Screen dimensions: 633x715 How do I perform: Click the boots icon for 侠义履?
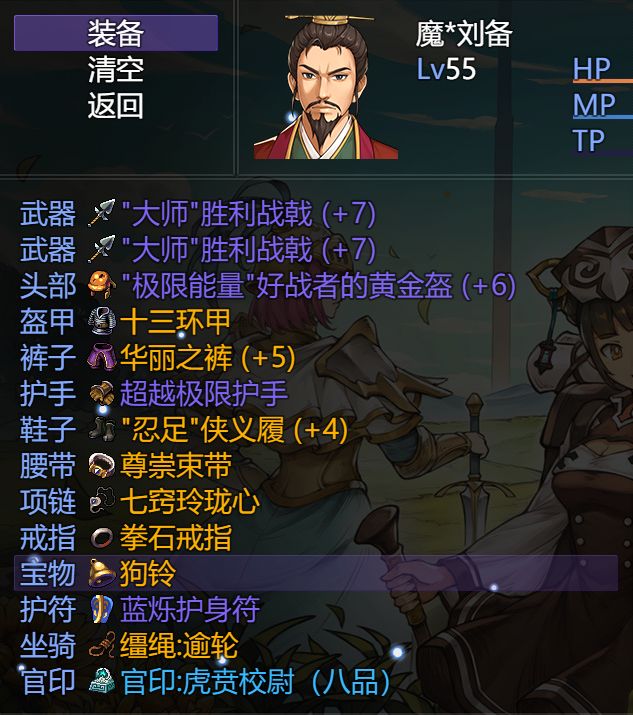101,429
